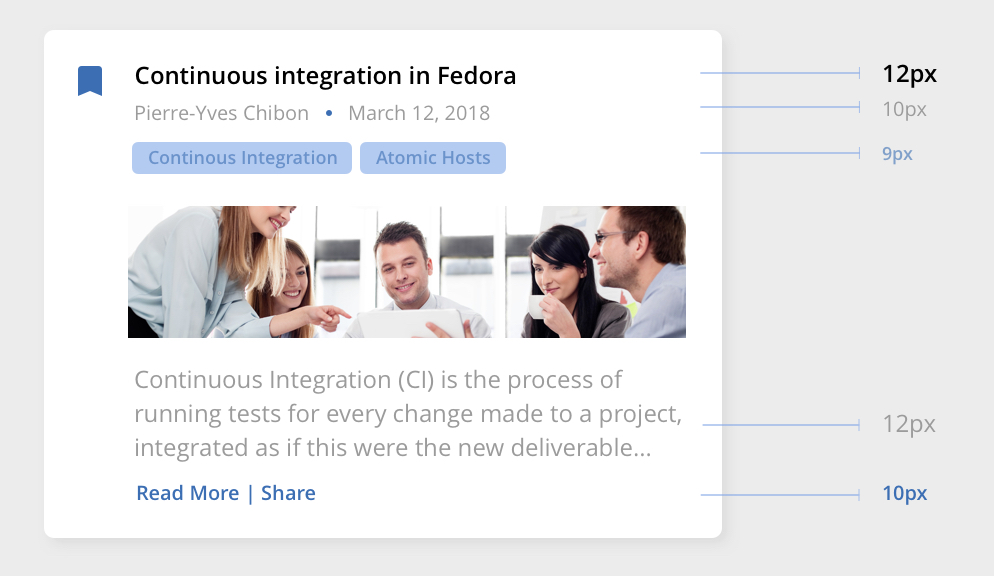Viewport: 994px width, 576px height.
Task: Click the blue dot separator between author and date
Action: tap(329, 113)
